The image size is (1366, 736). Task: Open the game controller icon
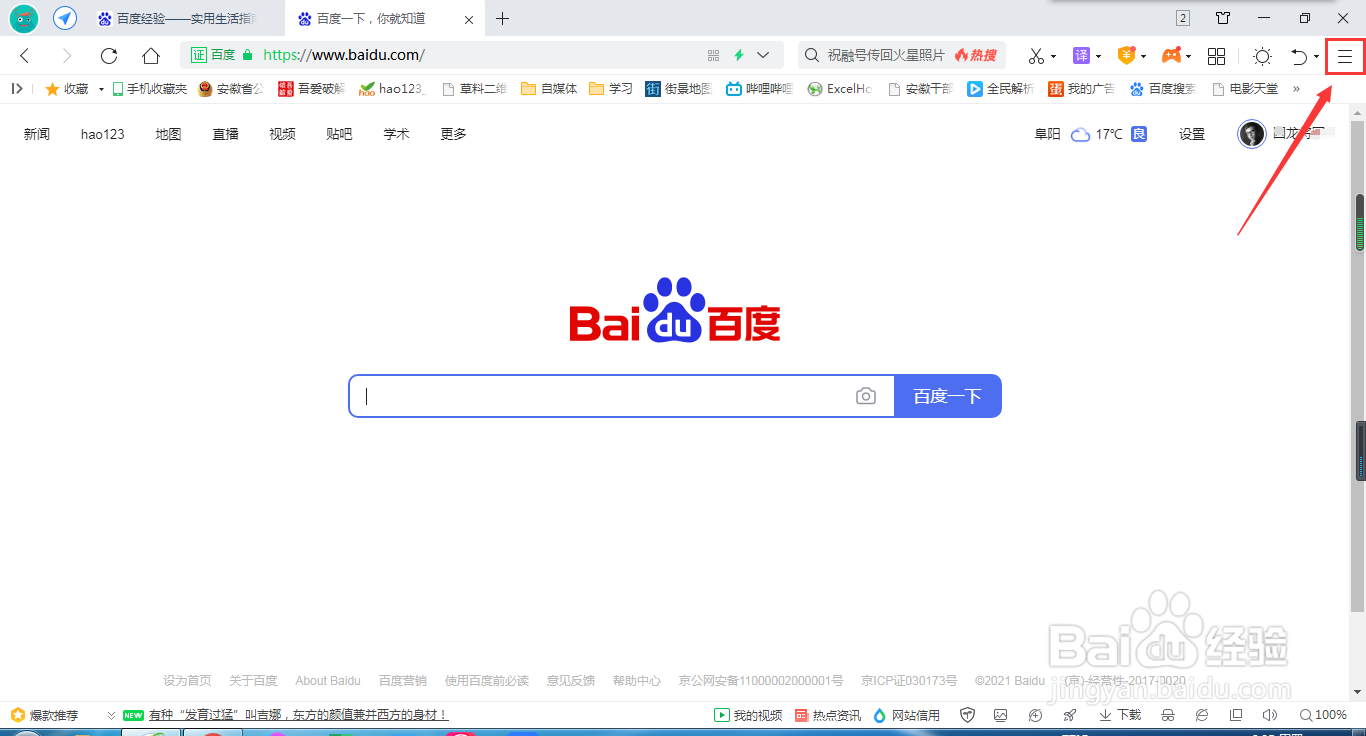1171,56
